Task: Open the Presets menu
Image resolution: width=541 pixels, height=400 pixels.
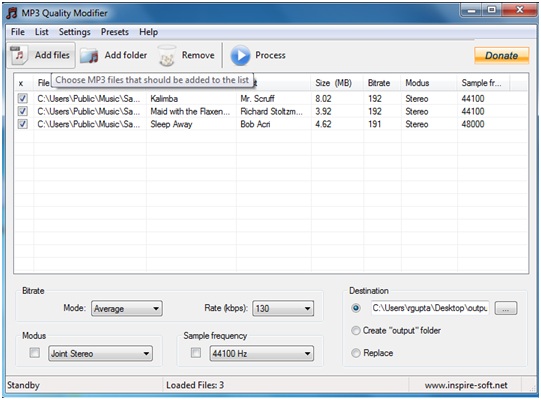Action: pos(115,32)
